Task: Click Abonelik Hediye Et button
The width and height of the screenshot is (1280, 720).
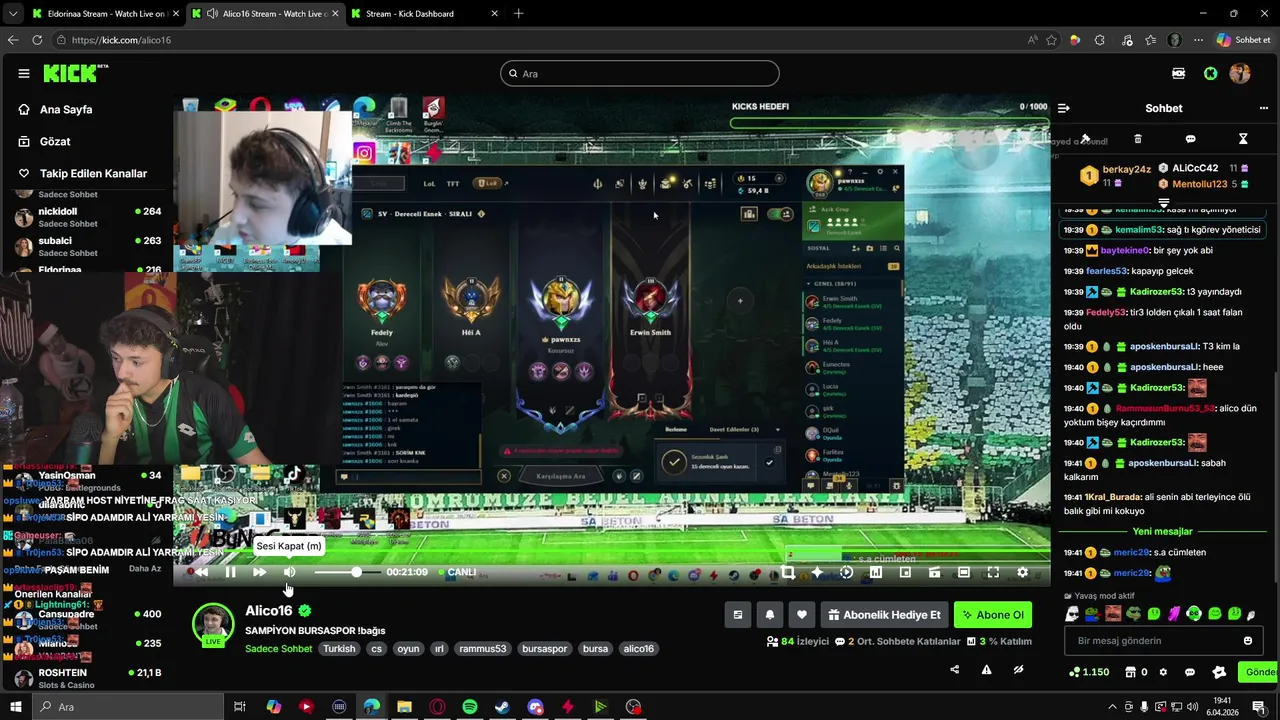Action: [884, 615]
